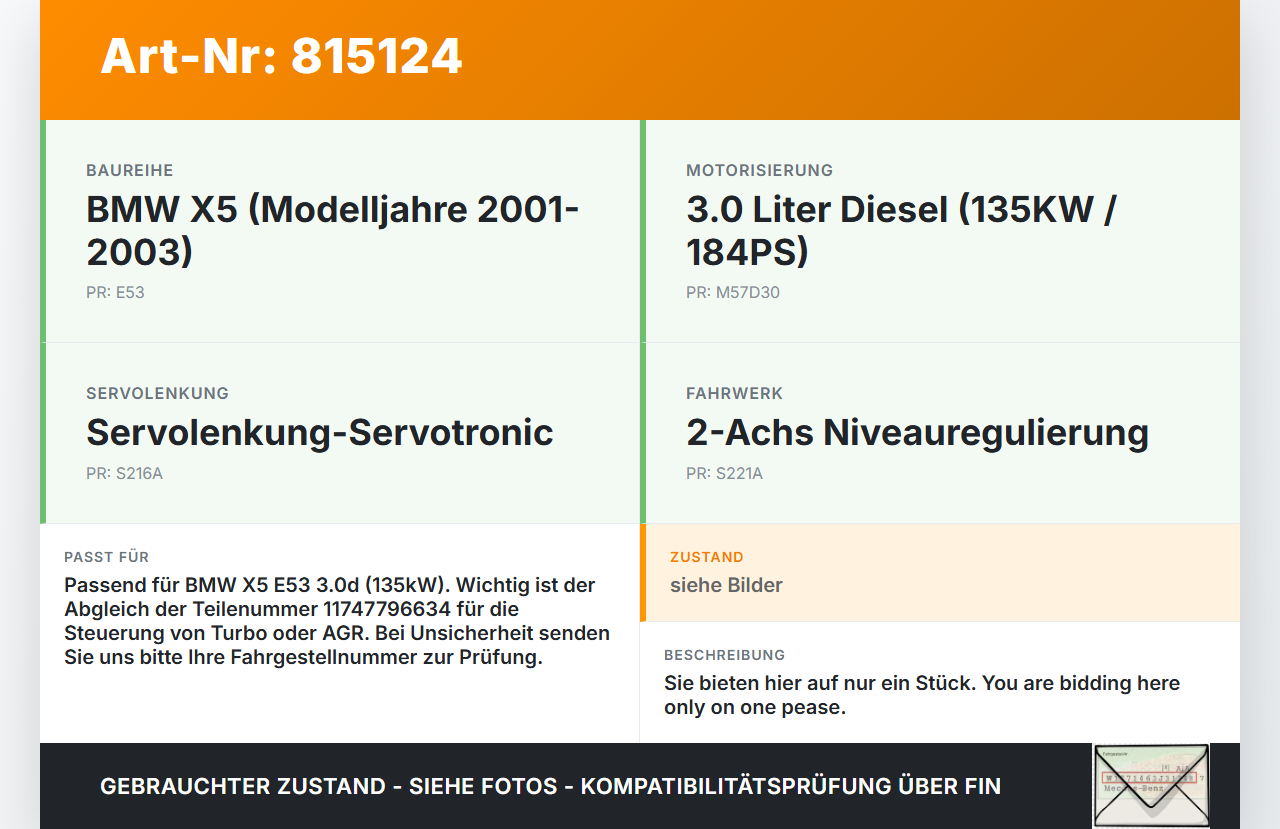Select the 'siehe Bilder' condition text

point(726,585)
